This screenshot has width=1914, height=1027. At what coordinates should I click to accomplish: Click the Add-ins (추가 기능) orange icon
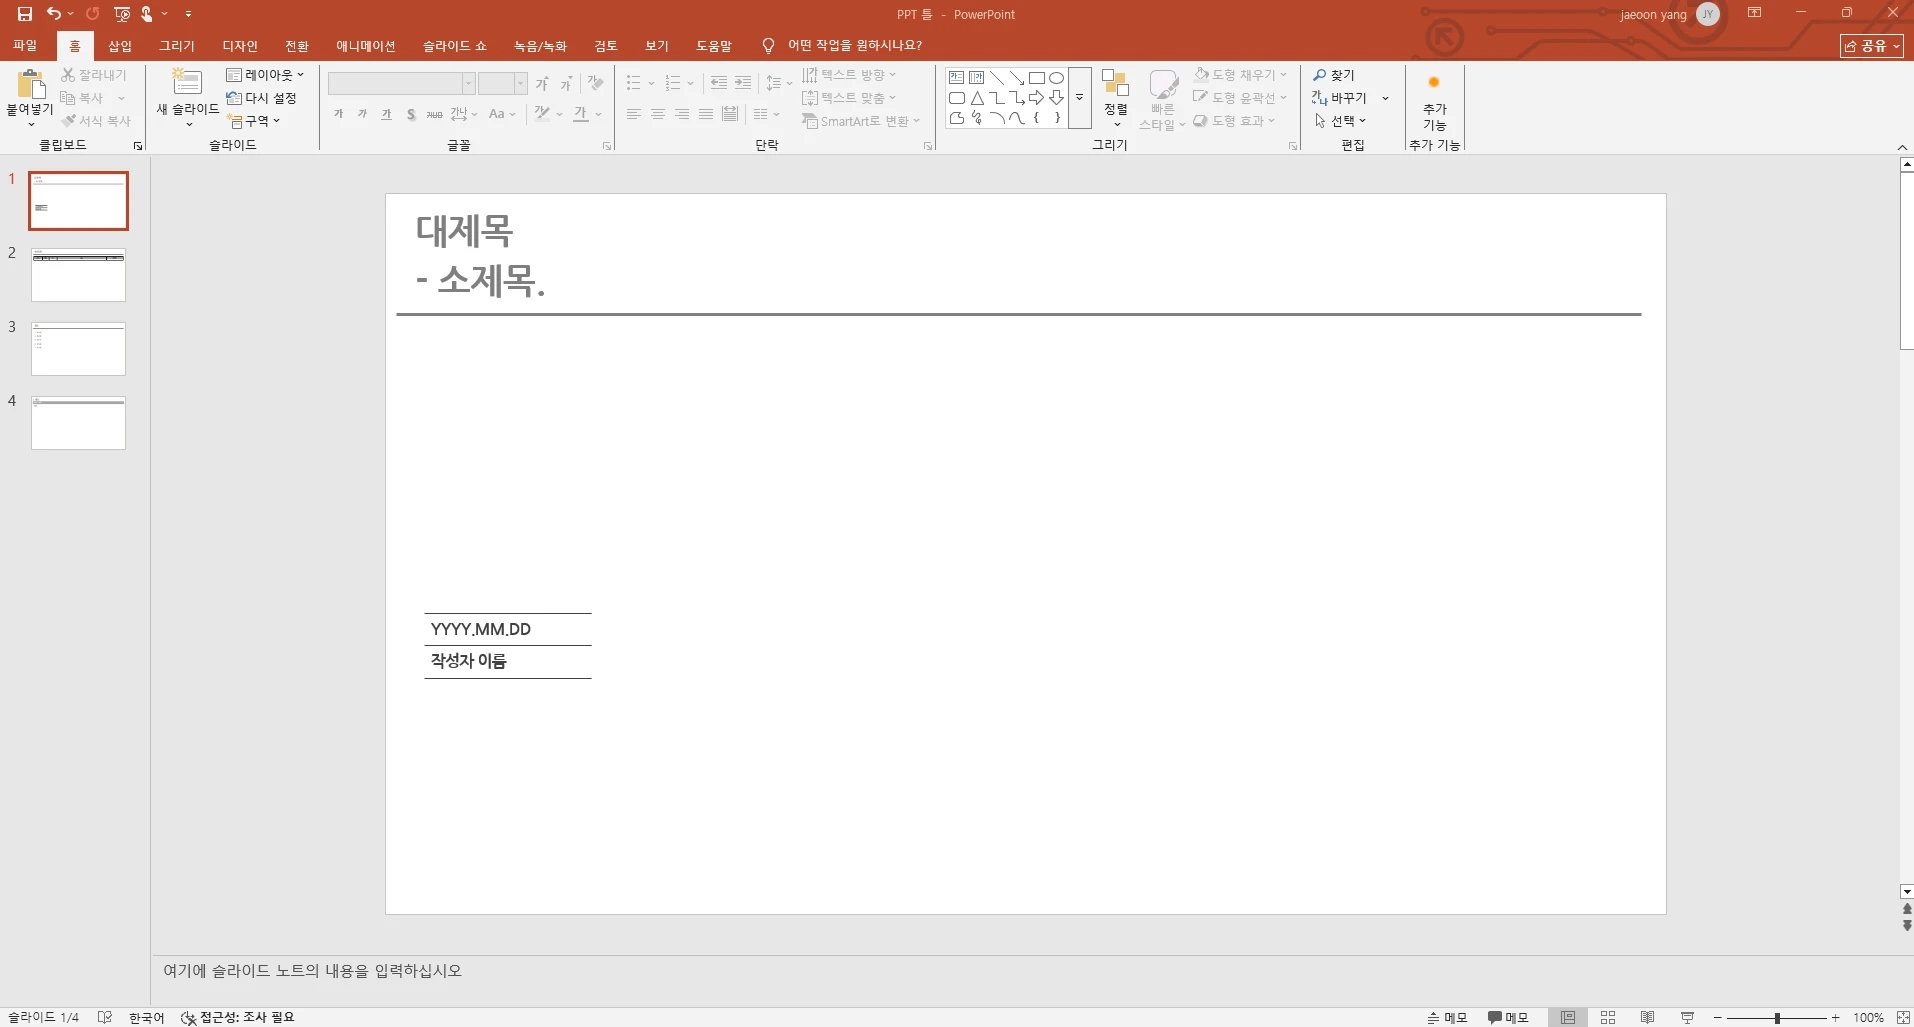coord(1434,82)
